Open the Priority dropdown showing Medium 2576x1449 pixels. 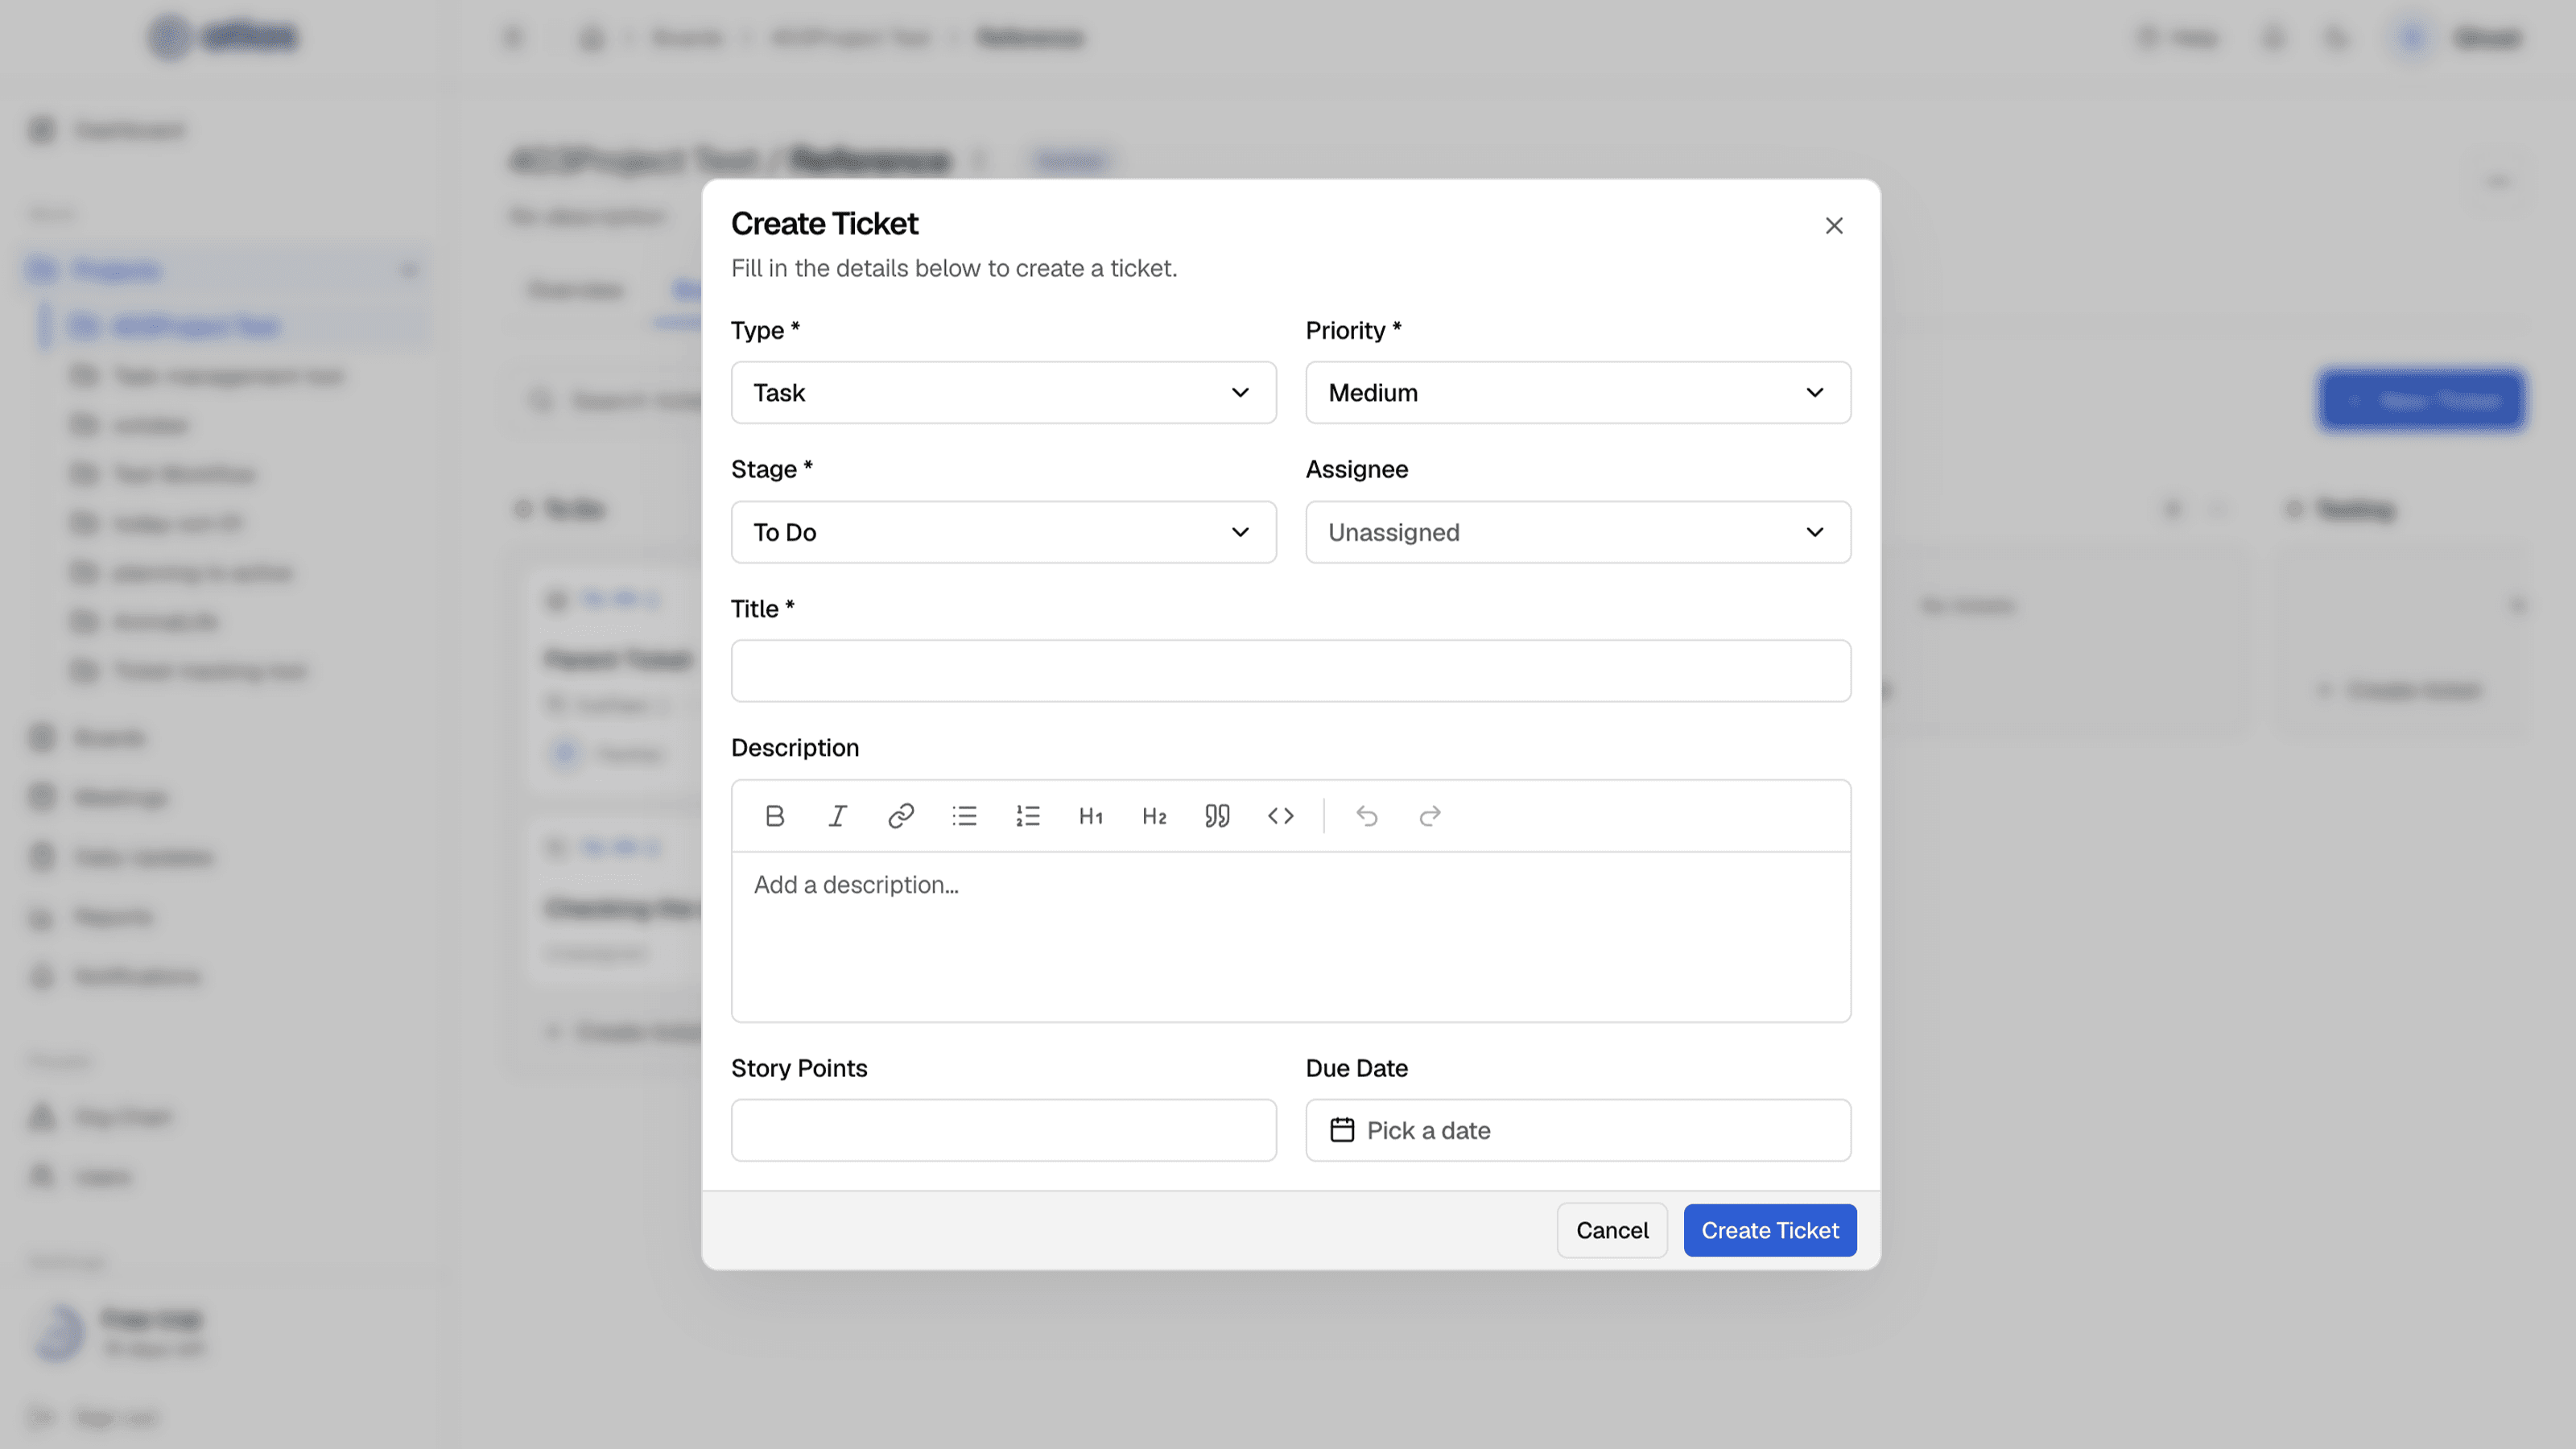point(1578,393)
